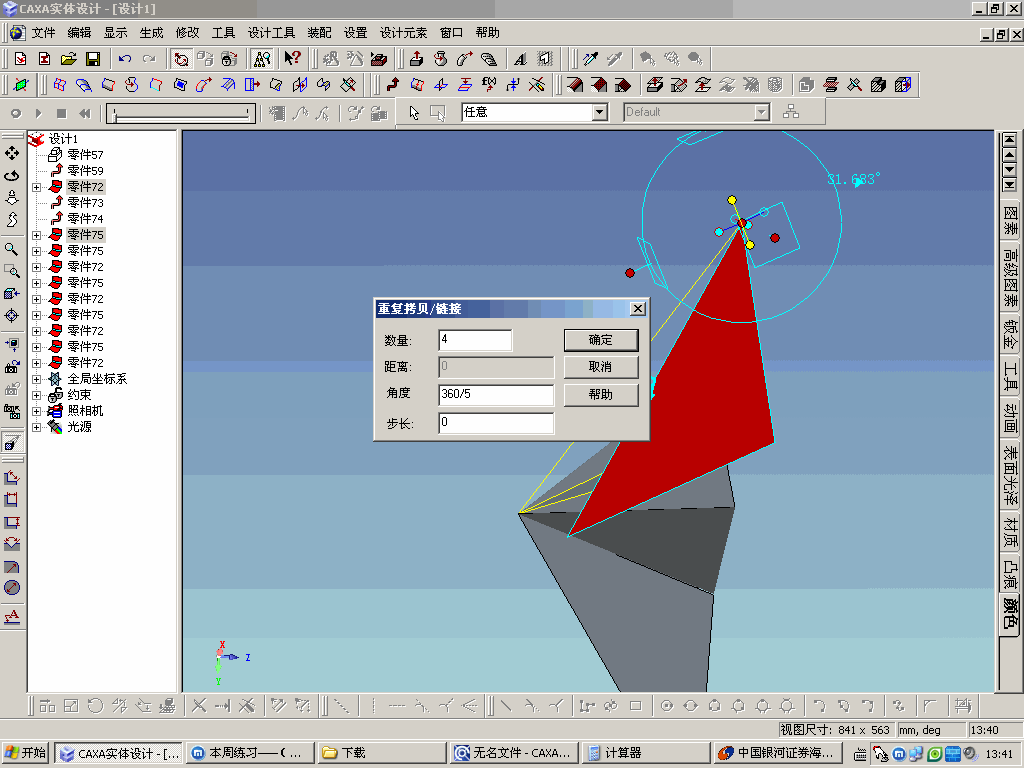Open the 文件 menu

43,33
